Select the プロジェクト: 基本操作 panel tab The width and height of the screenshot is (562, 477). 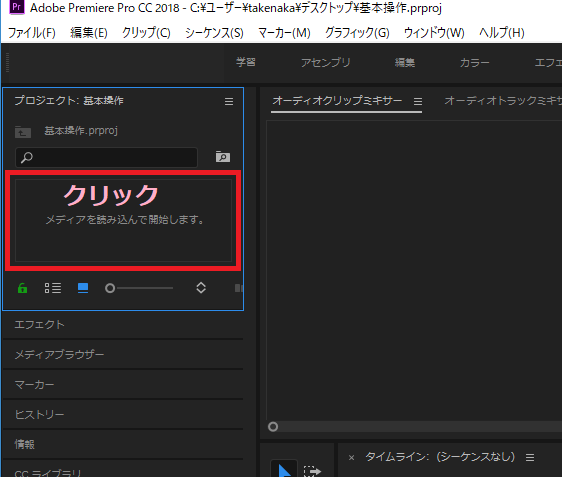point(69,101)
